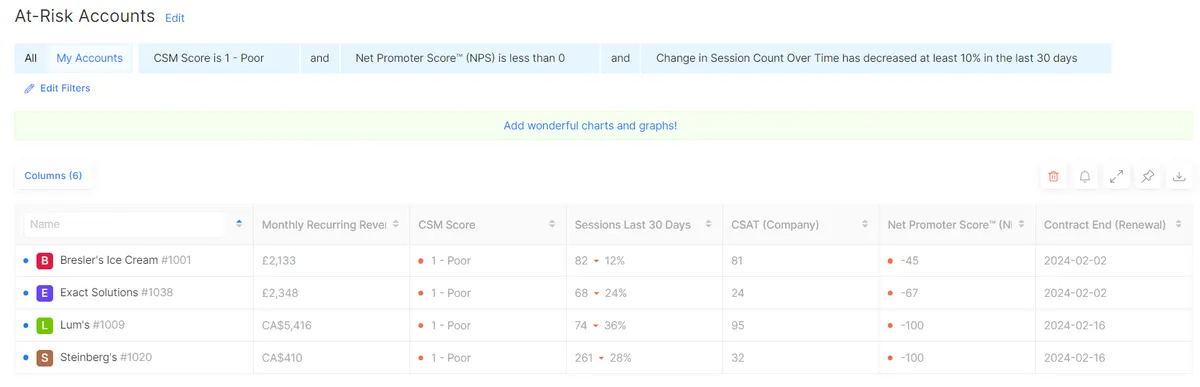Screen dimensions: 1200x387
Task: Click sessions value 261 ▾ 28%
Action: tap(603, 357)
